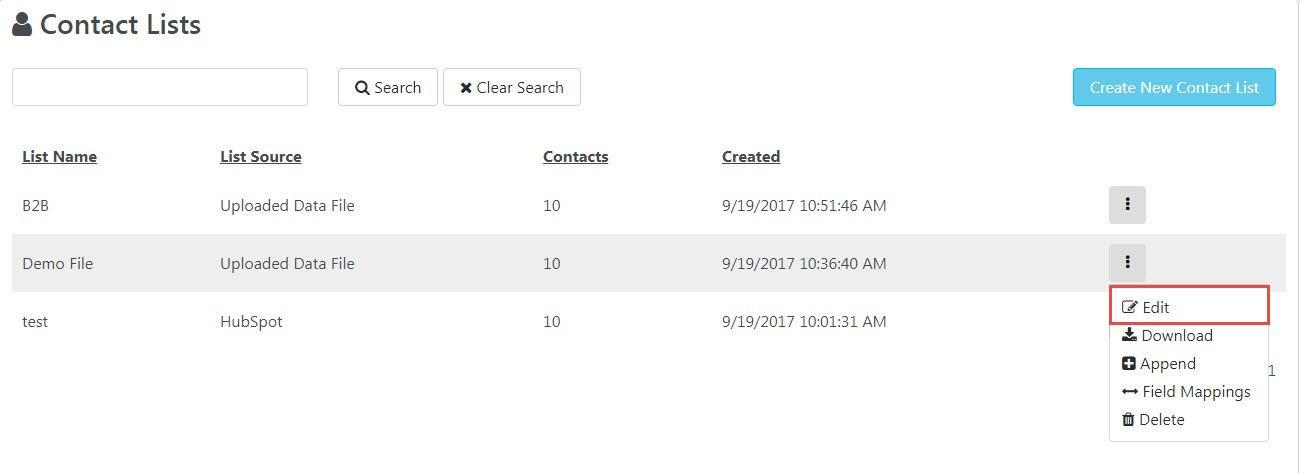The image size is (1300, 473).
Task: Sort by List Name column
Action: point(59,156)
